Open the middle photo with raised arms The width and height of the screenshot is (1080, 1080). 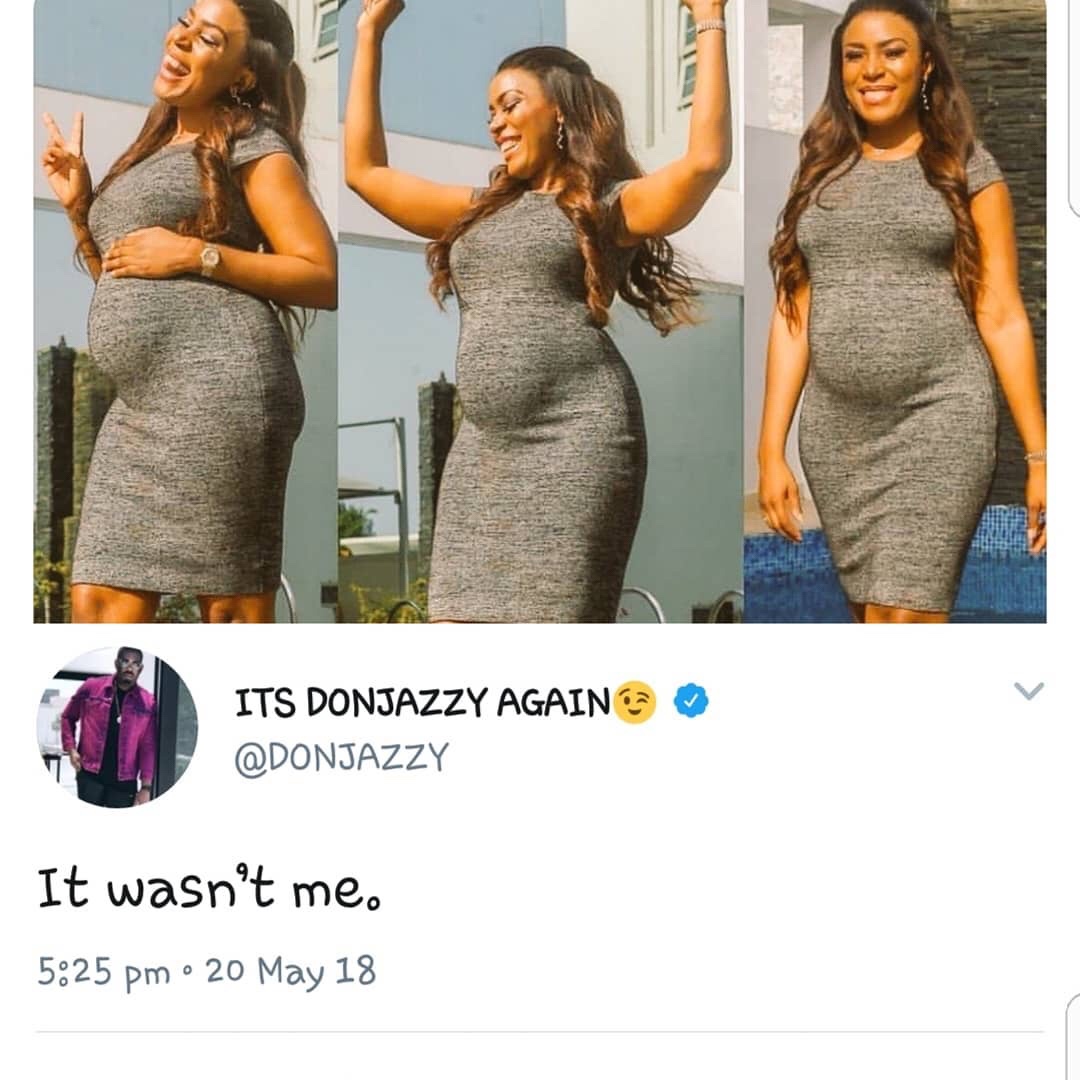(x=541, y=311)
